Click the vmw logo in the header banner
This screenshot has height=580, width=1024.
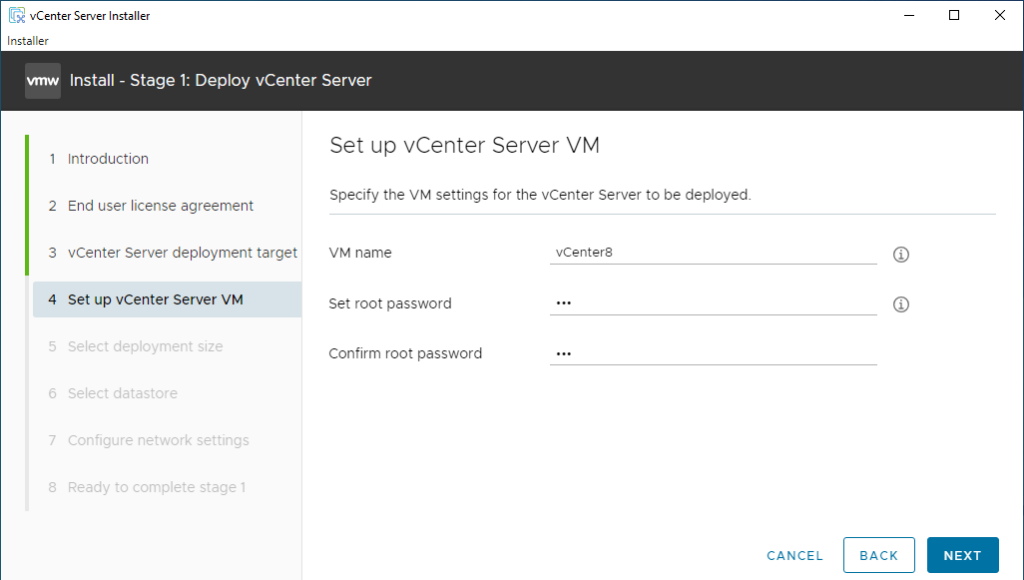42,80
